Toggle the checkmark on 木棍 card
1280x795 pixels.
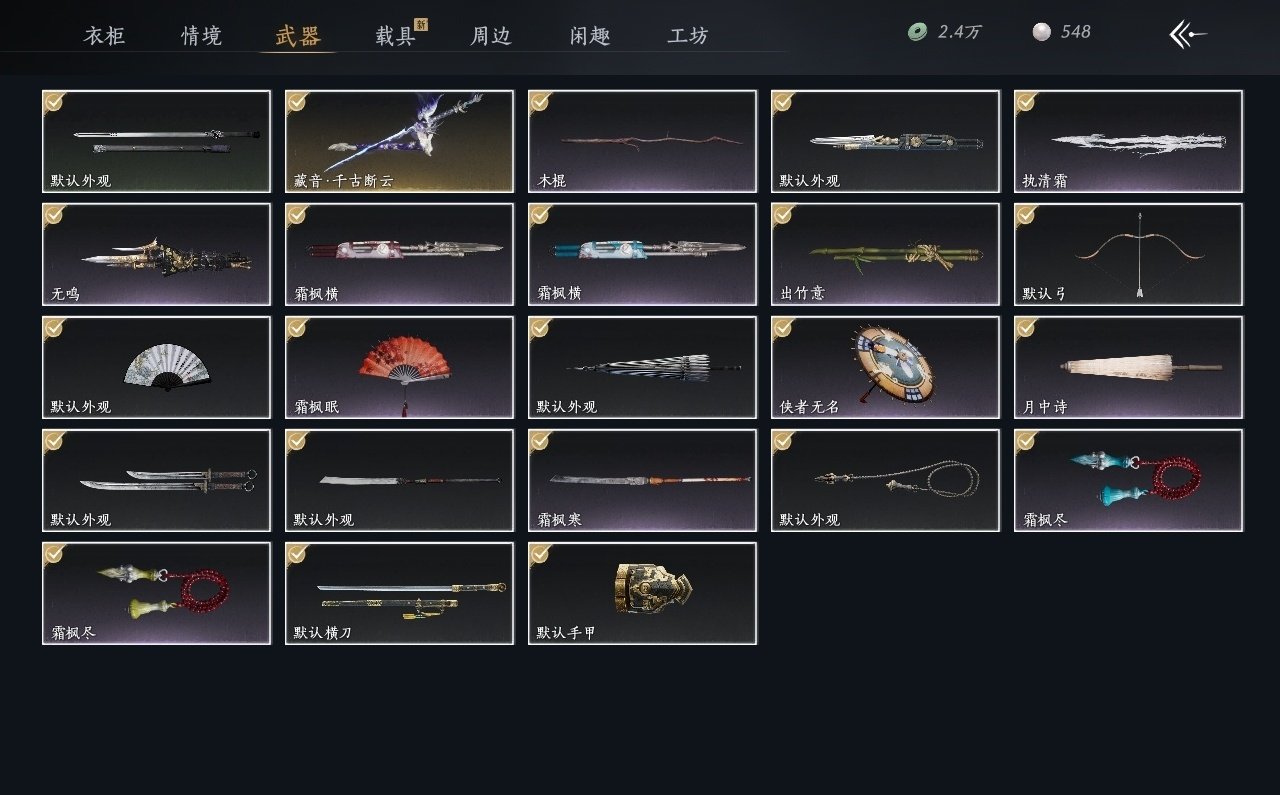pyautogui.click(x=540, y=102)
